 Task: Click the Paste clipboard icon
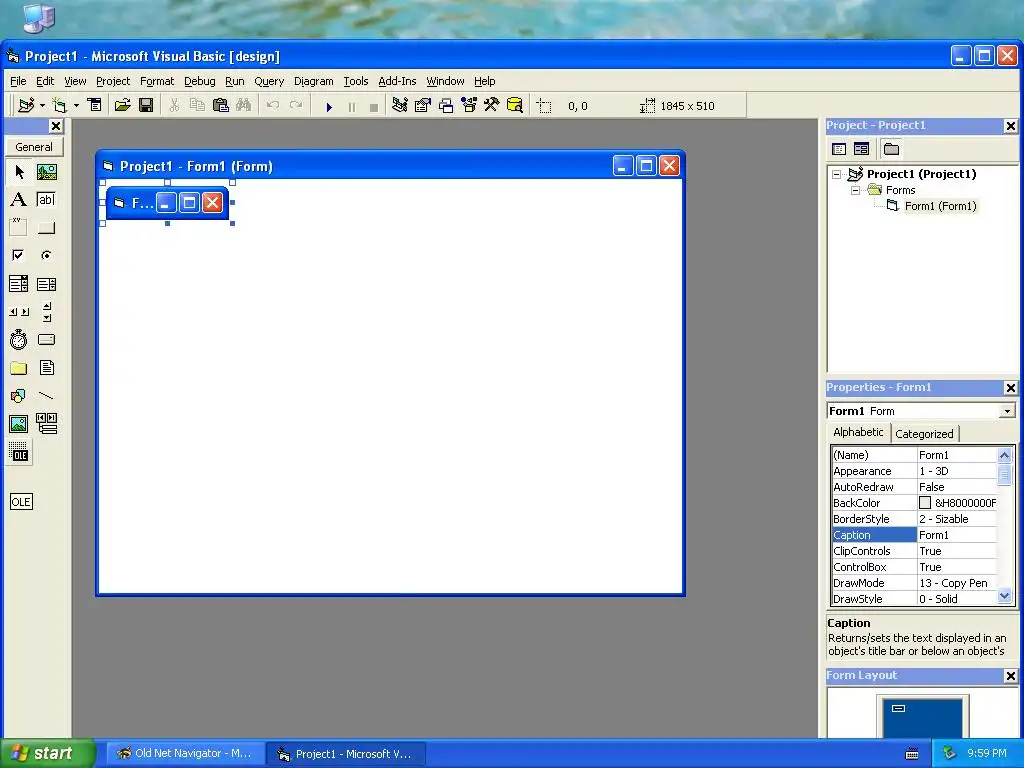point(221,105)
